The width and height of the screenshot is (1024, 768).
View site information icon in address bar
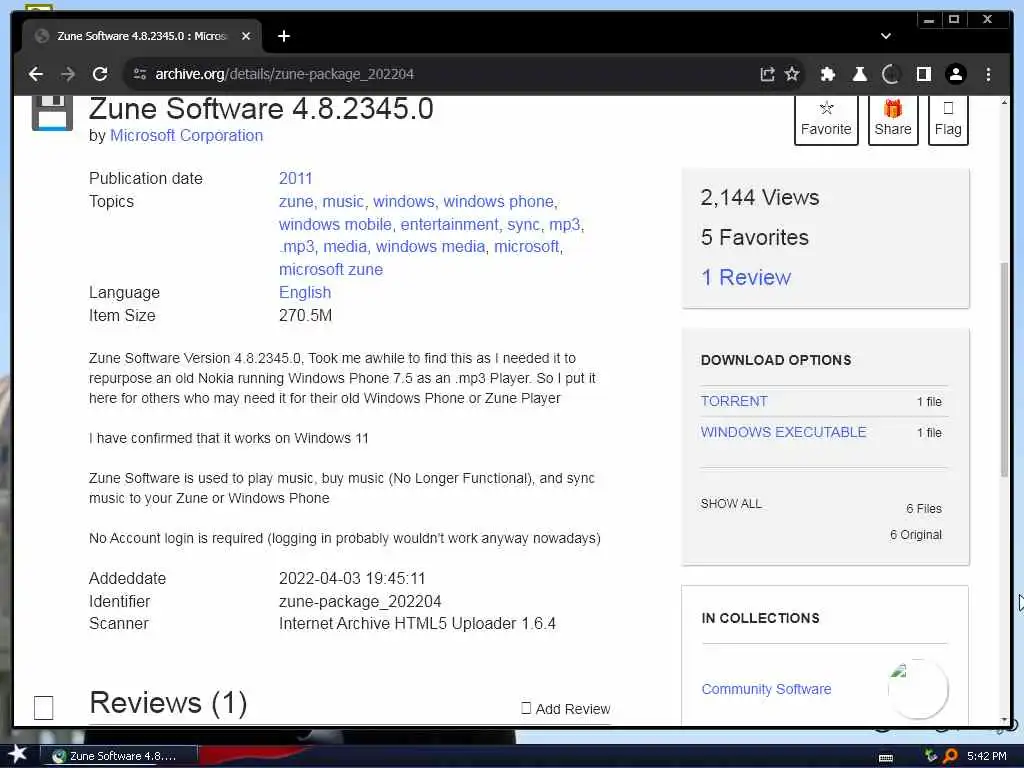pos(140,74)
